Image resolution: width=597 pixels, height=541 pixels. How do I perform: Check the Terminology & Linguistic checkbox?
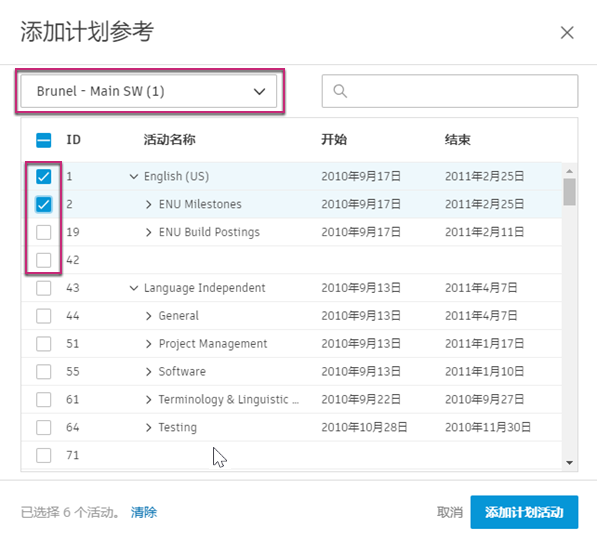(x=43, y=399)
